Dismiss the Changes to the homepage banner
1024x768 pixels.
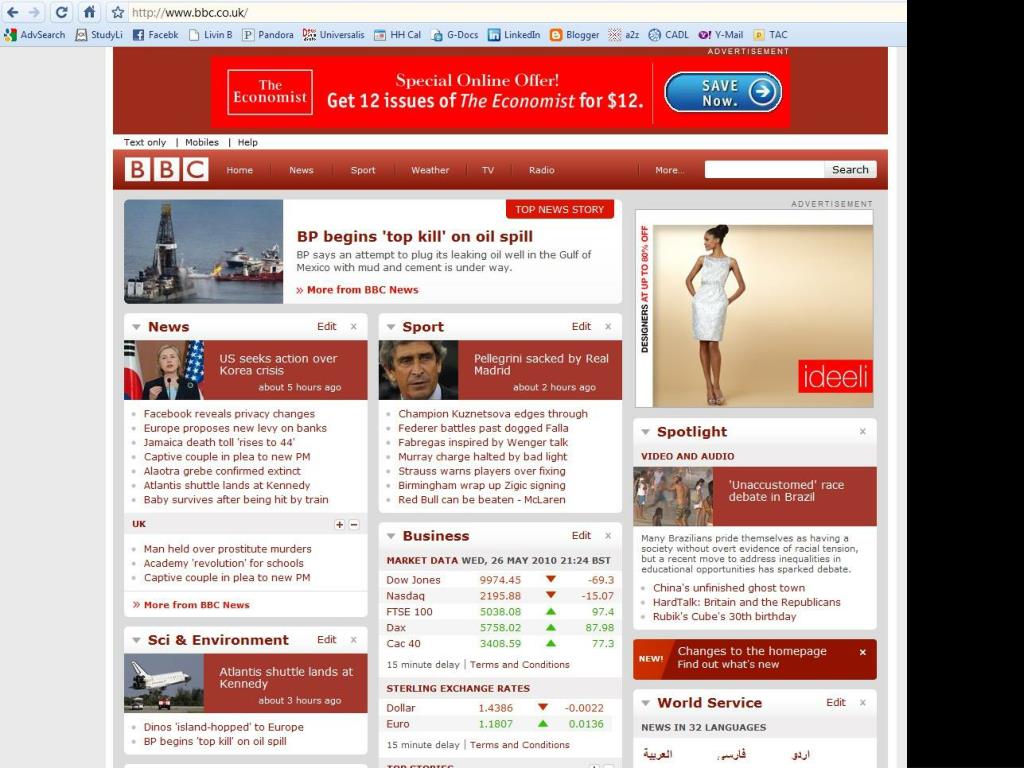863,652
